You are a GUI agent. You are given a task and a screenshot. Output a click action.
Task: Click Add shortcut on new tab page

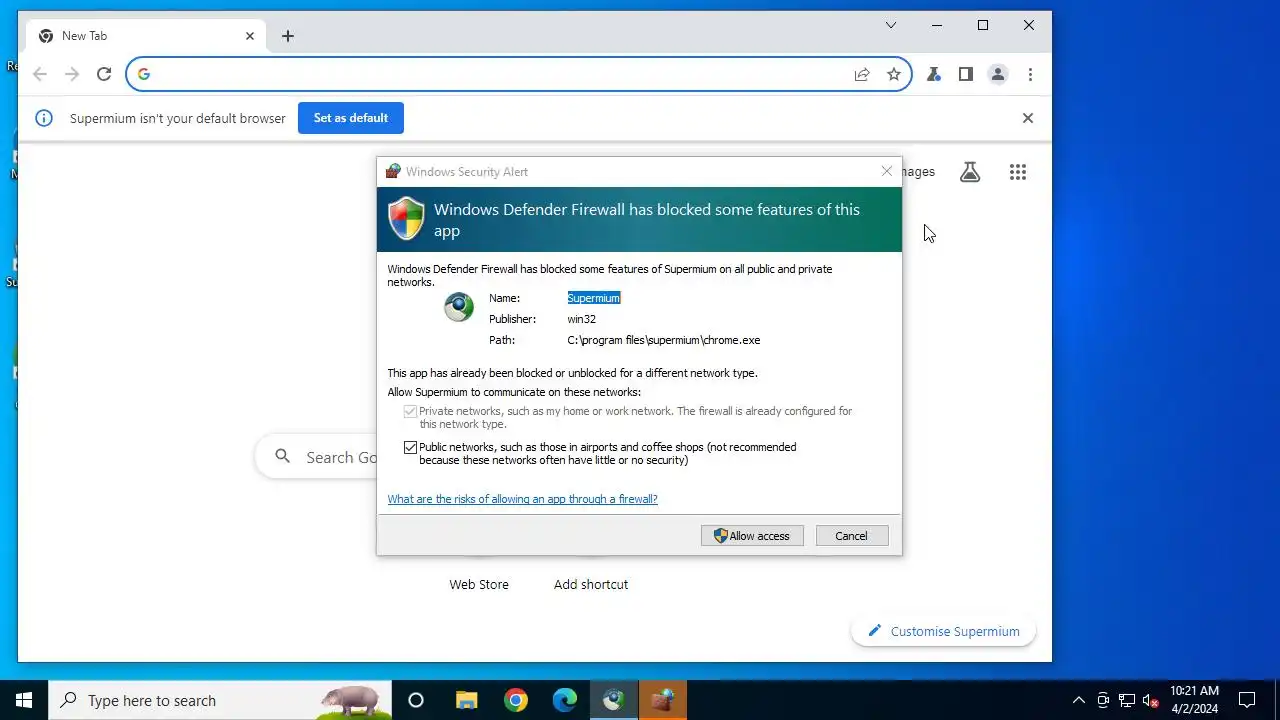coord(591,584)
